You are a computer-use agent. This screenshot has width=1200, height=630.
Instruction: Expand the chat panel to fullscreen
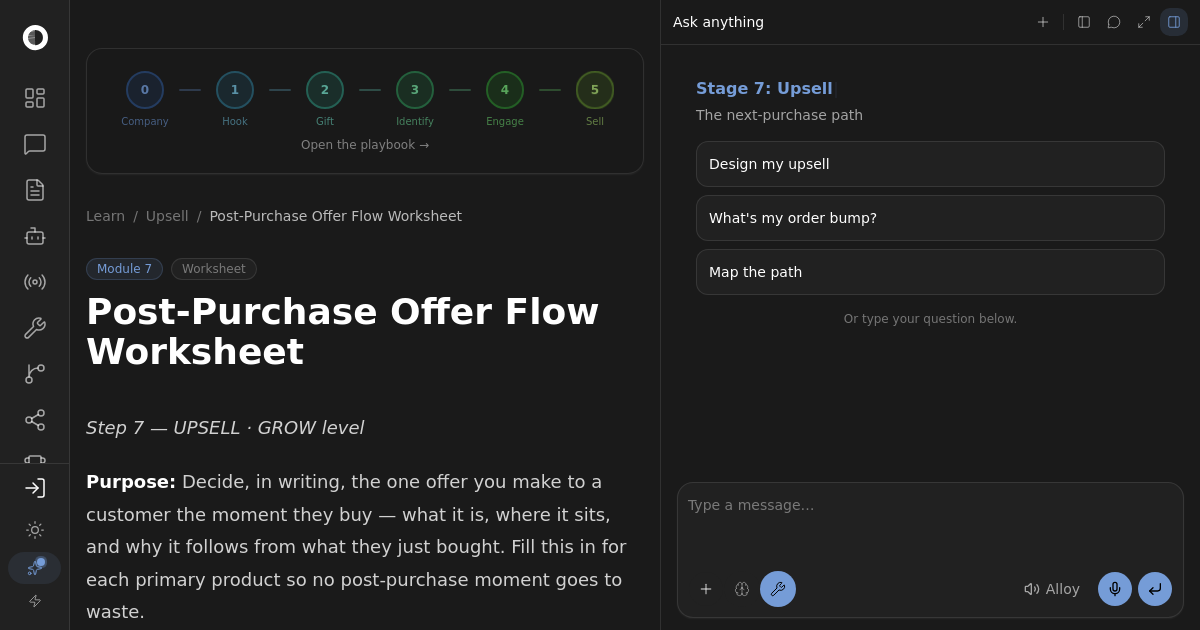pos(1144,22)
